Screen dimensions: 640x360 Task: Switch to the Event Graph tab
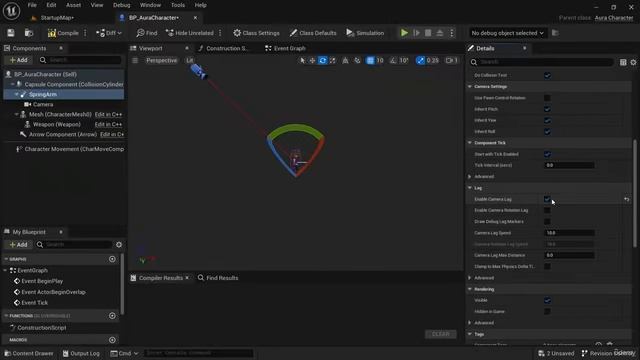285,48
